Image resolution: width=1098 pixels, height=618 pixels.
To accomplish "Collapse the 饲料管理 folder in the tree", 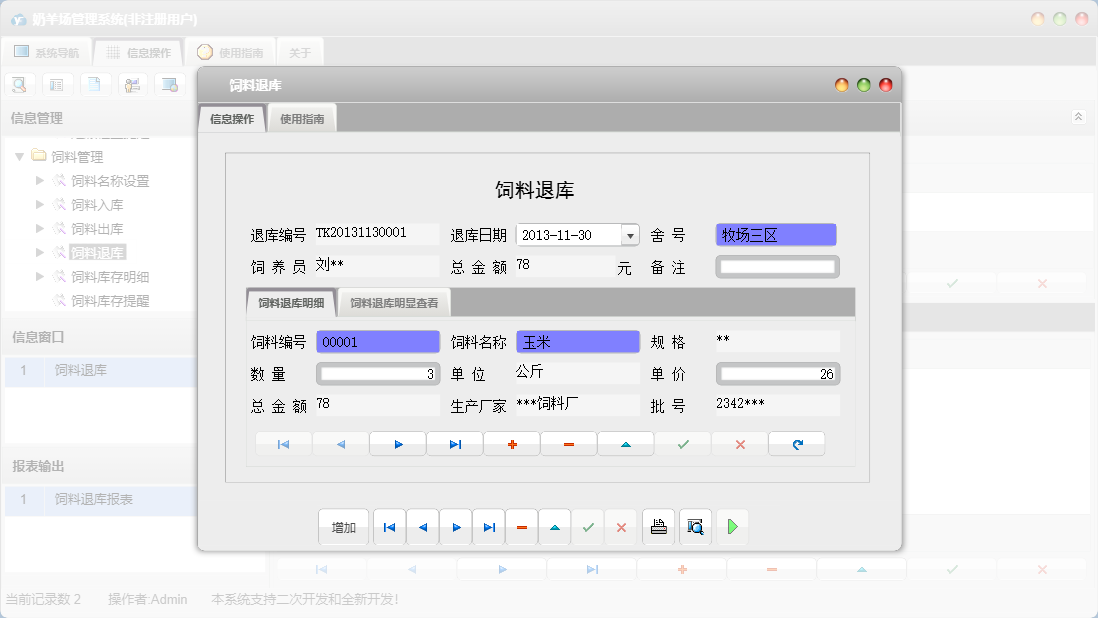I will click(x=20, y=156).
